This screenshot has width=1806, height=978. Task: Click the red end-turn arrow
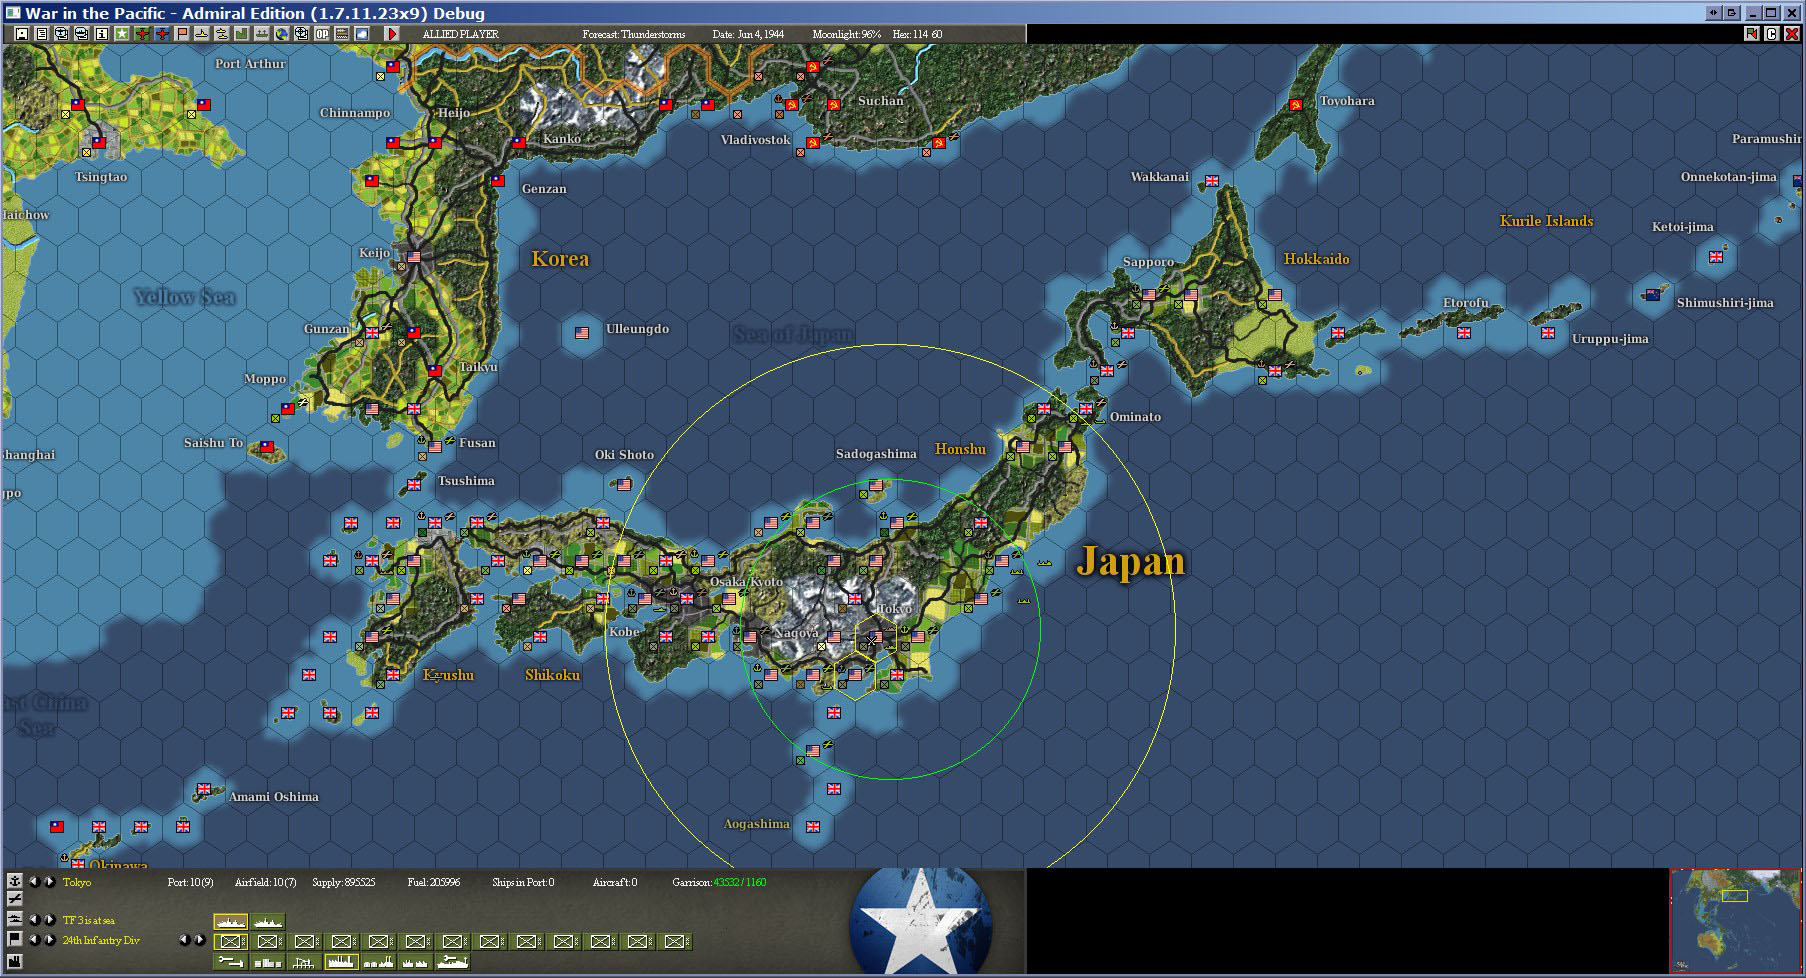(392, 34)
